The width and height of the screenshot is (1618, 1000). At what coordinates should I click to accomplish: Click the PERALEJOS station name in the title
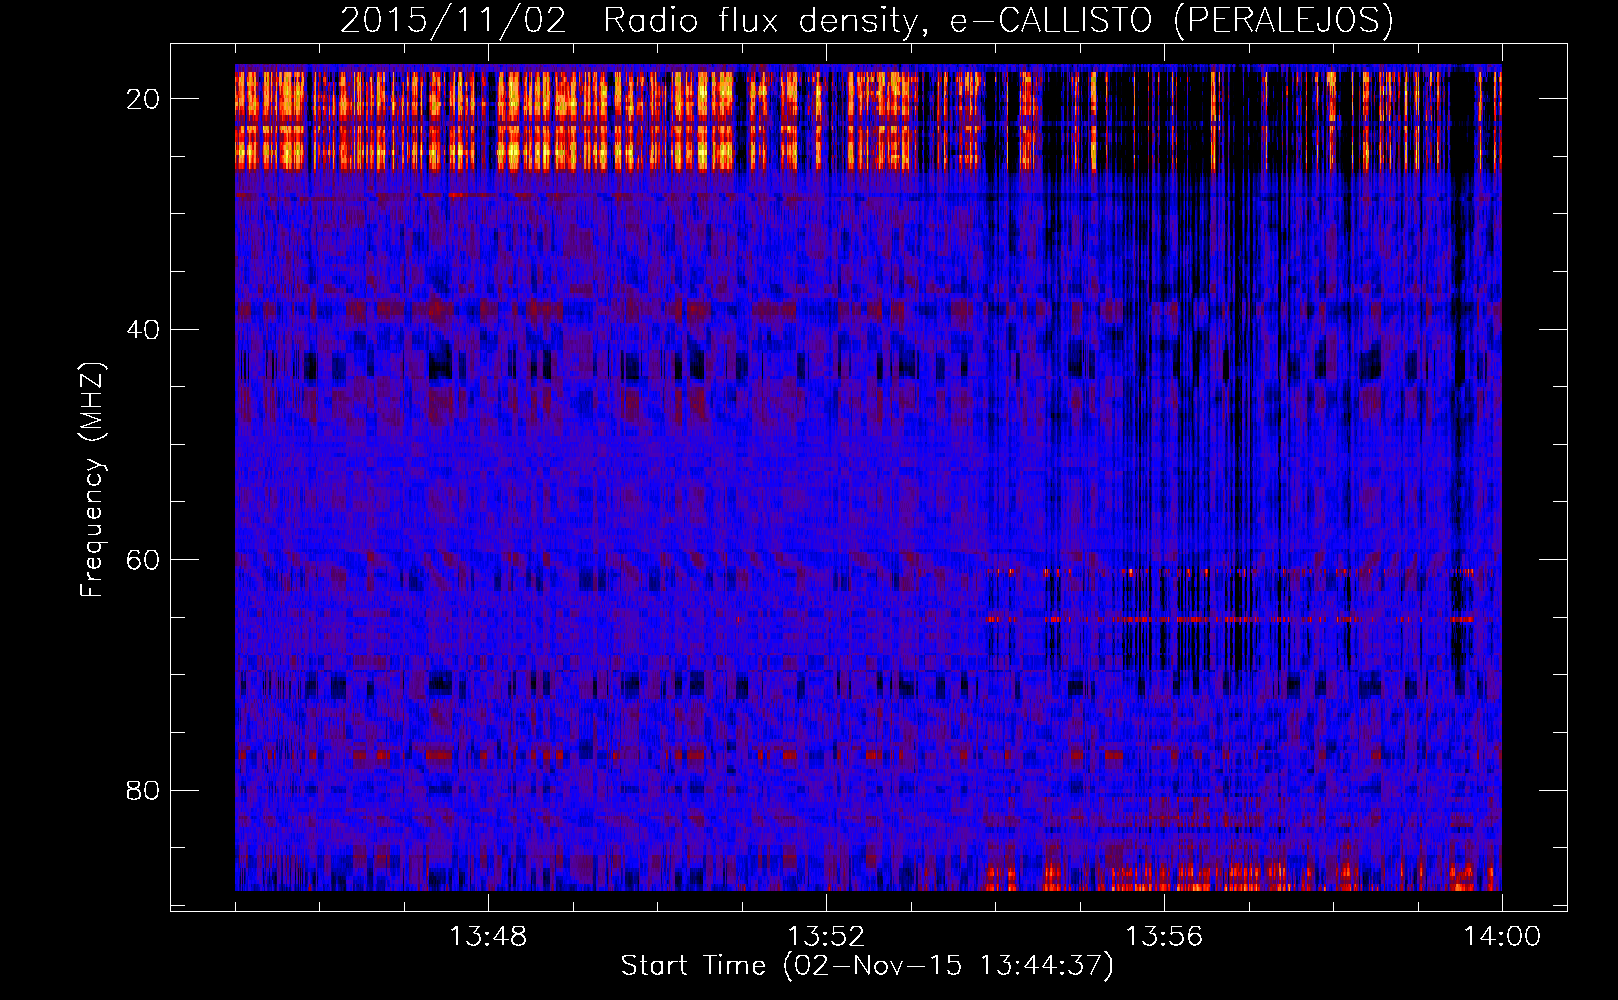tap(1283, 20)
